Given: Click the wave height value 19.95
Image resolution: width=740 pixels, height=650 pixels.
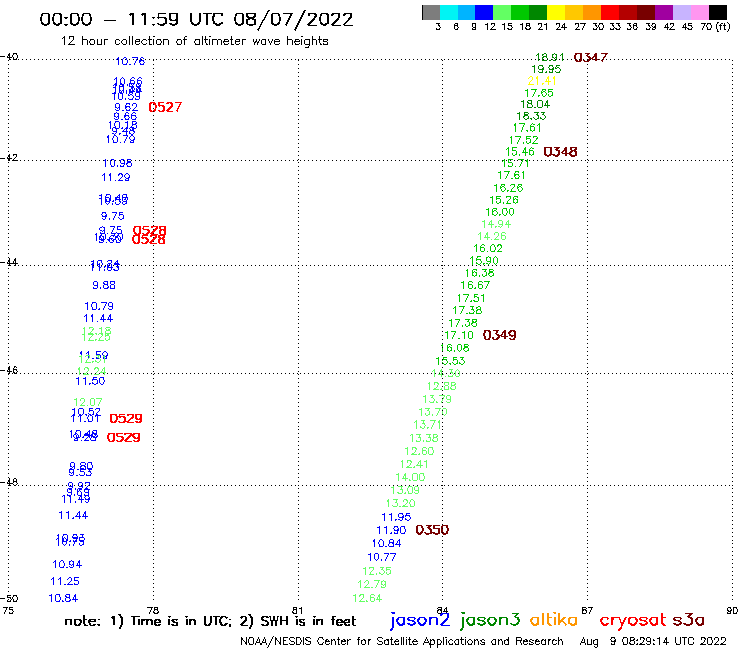Looking at the screenshot, I should tap(546, 69).
